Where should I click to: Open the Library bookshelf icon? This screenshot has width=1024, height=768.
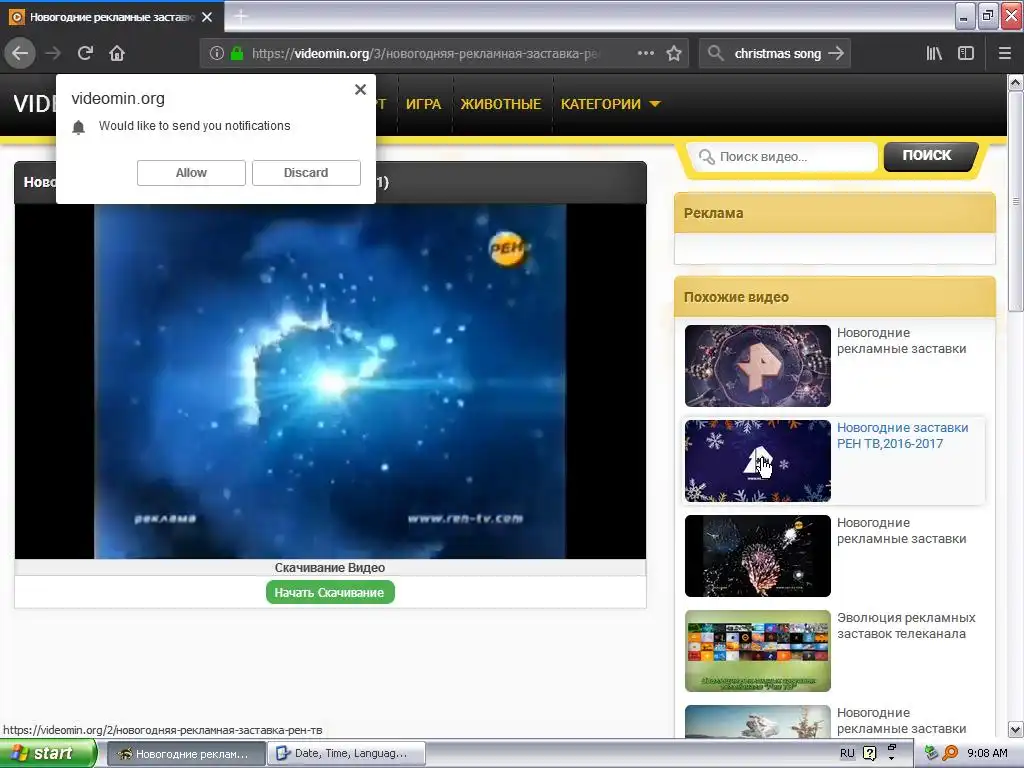tap(935, 53)
